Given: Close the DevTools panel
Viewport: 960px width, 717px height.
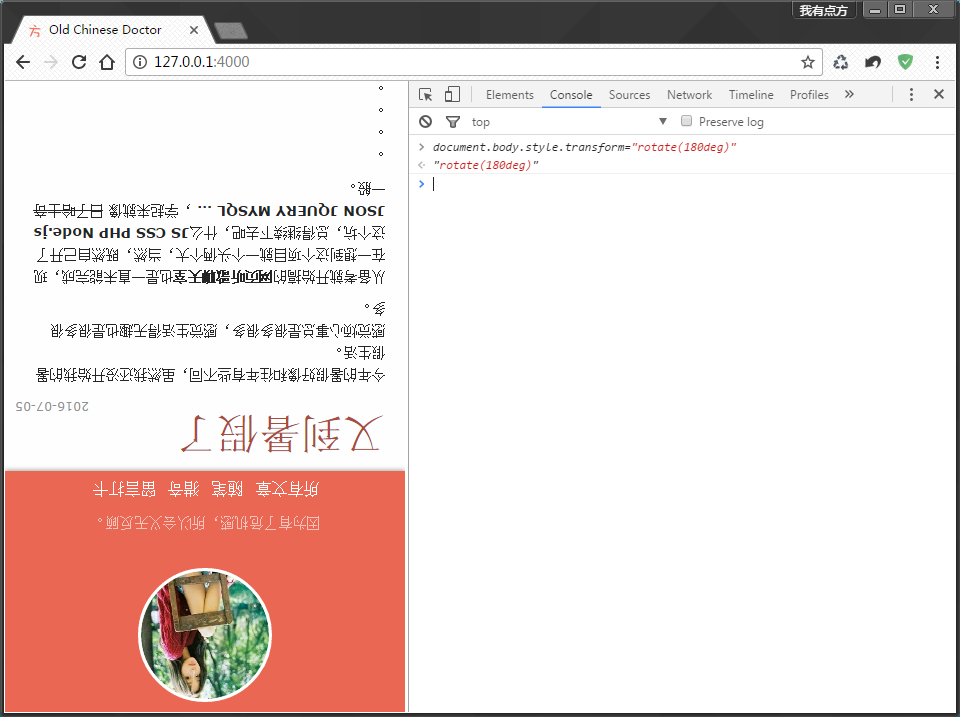Looking at the screenshot, I should 938,95.
